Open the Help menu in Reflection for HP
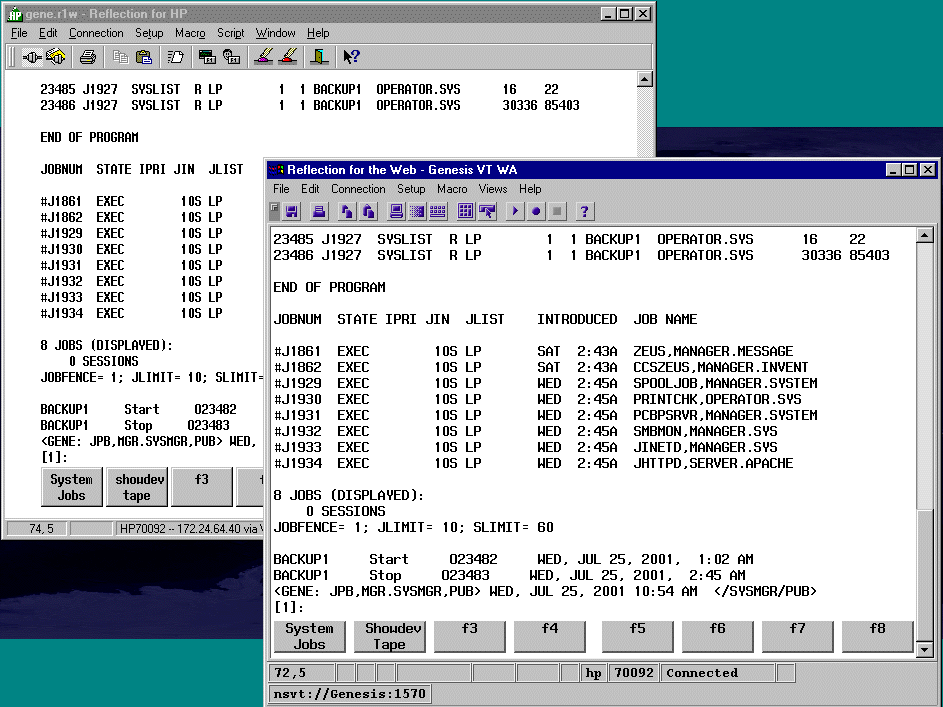 pyautogui.click(x=318, y=33)
